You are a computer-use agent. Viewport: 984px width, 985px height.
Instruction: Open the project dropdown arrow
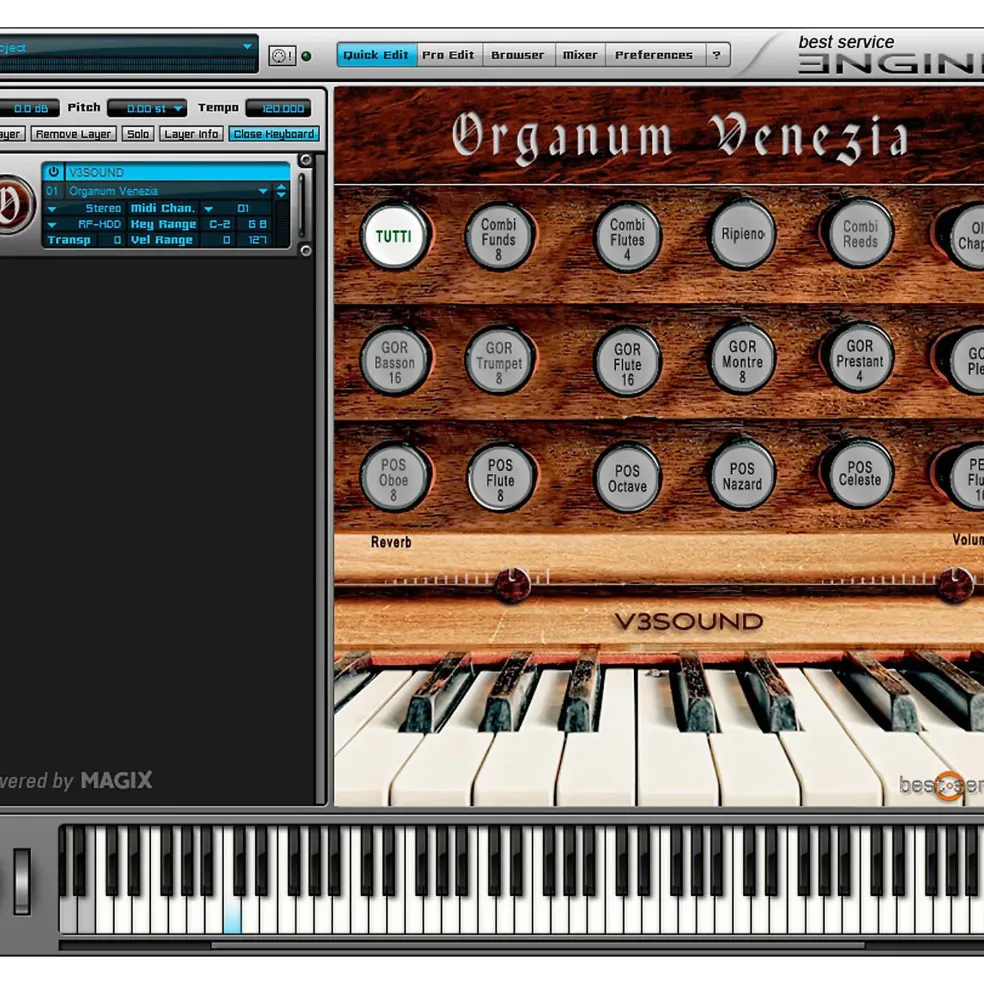(247, 46)
